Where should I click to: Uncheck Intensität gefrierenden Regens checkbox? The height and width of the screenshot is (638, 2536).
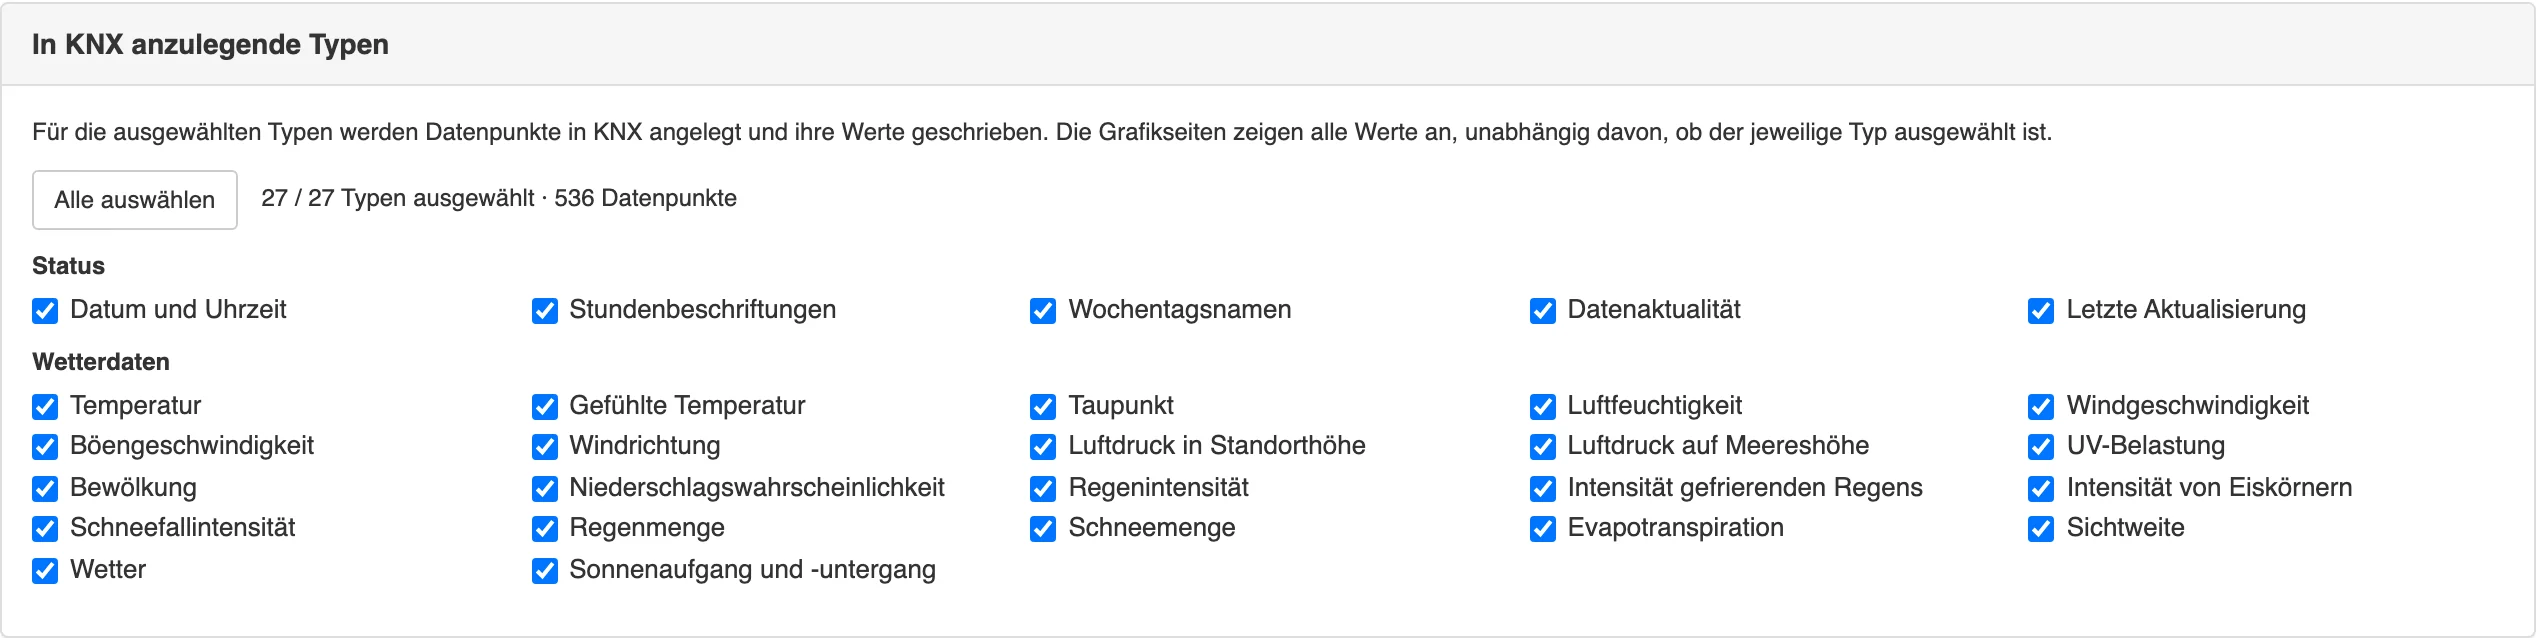(1542, 489)
